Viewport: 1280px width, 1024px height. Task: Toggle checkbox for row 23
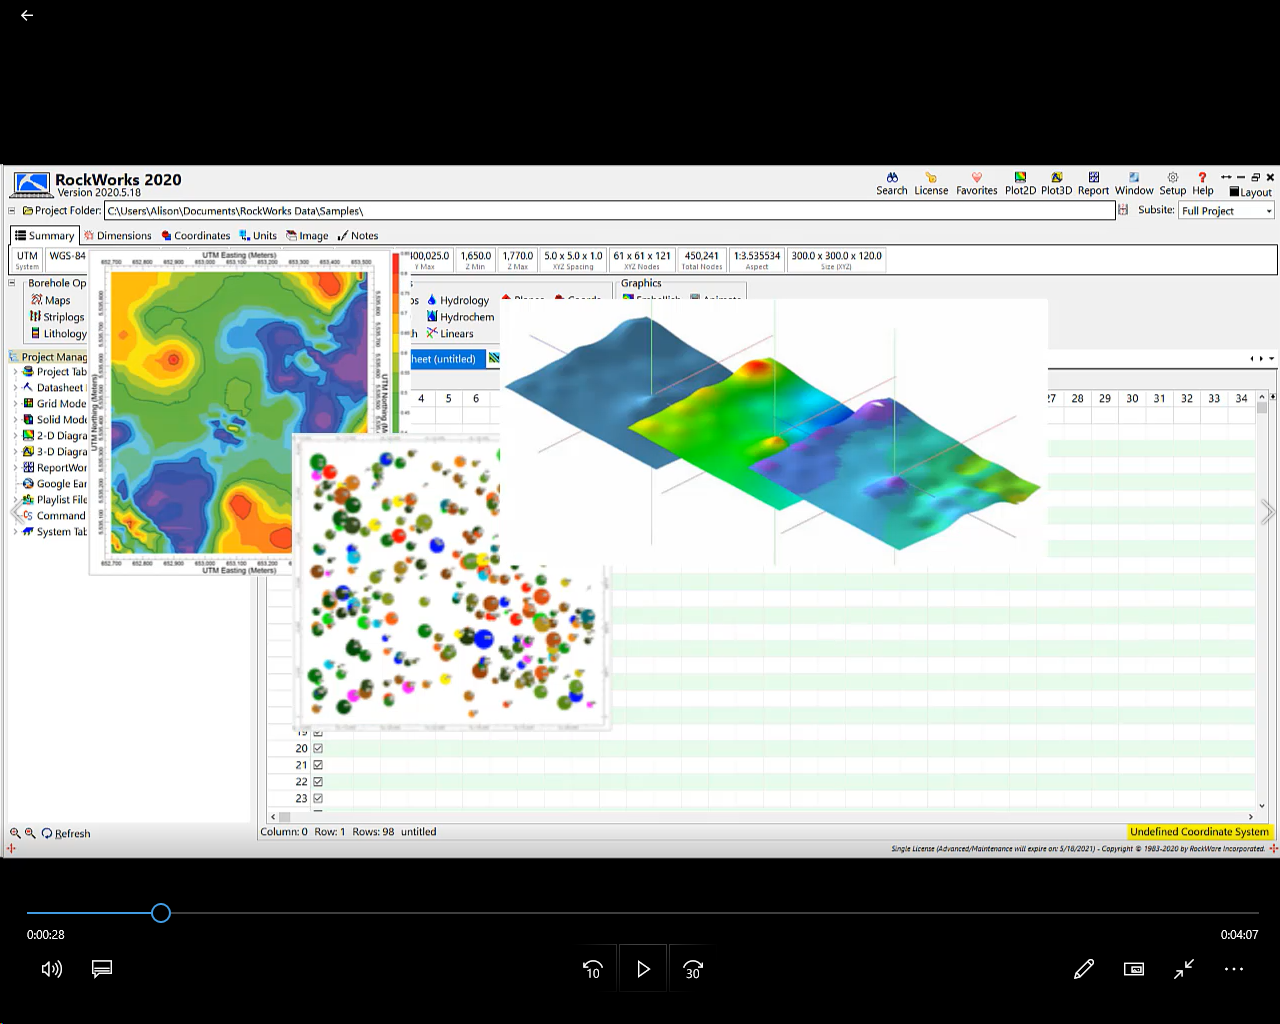click(x=318, y=798)
